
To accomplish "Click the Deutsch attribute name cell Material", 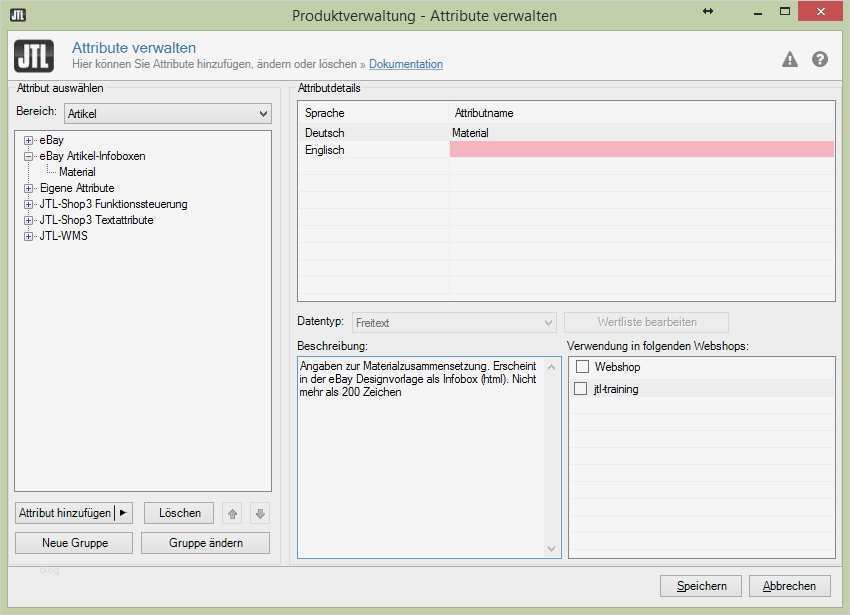I will point(642,133).
